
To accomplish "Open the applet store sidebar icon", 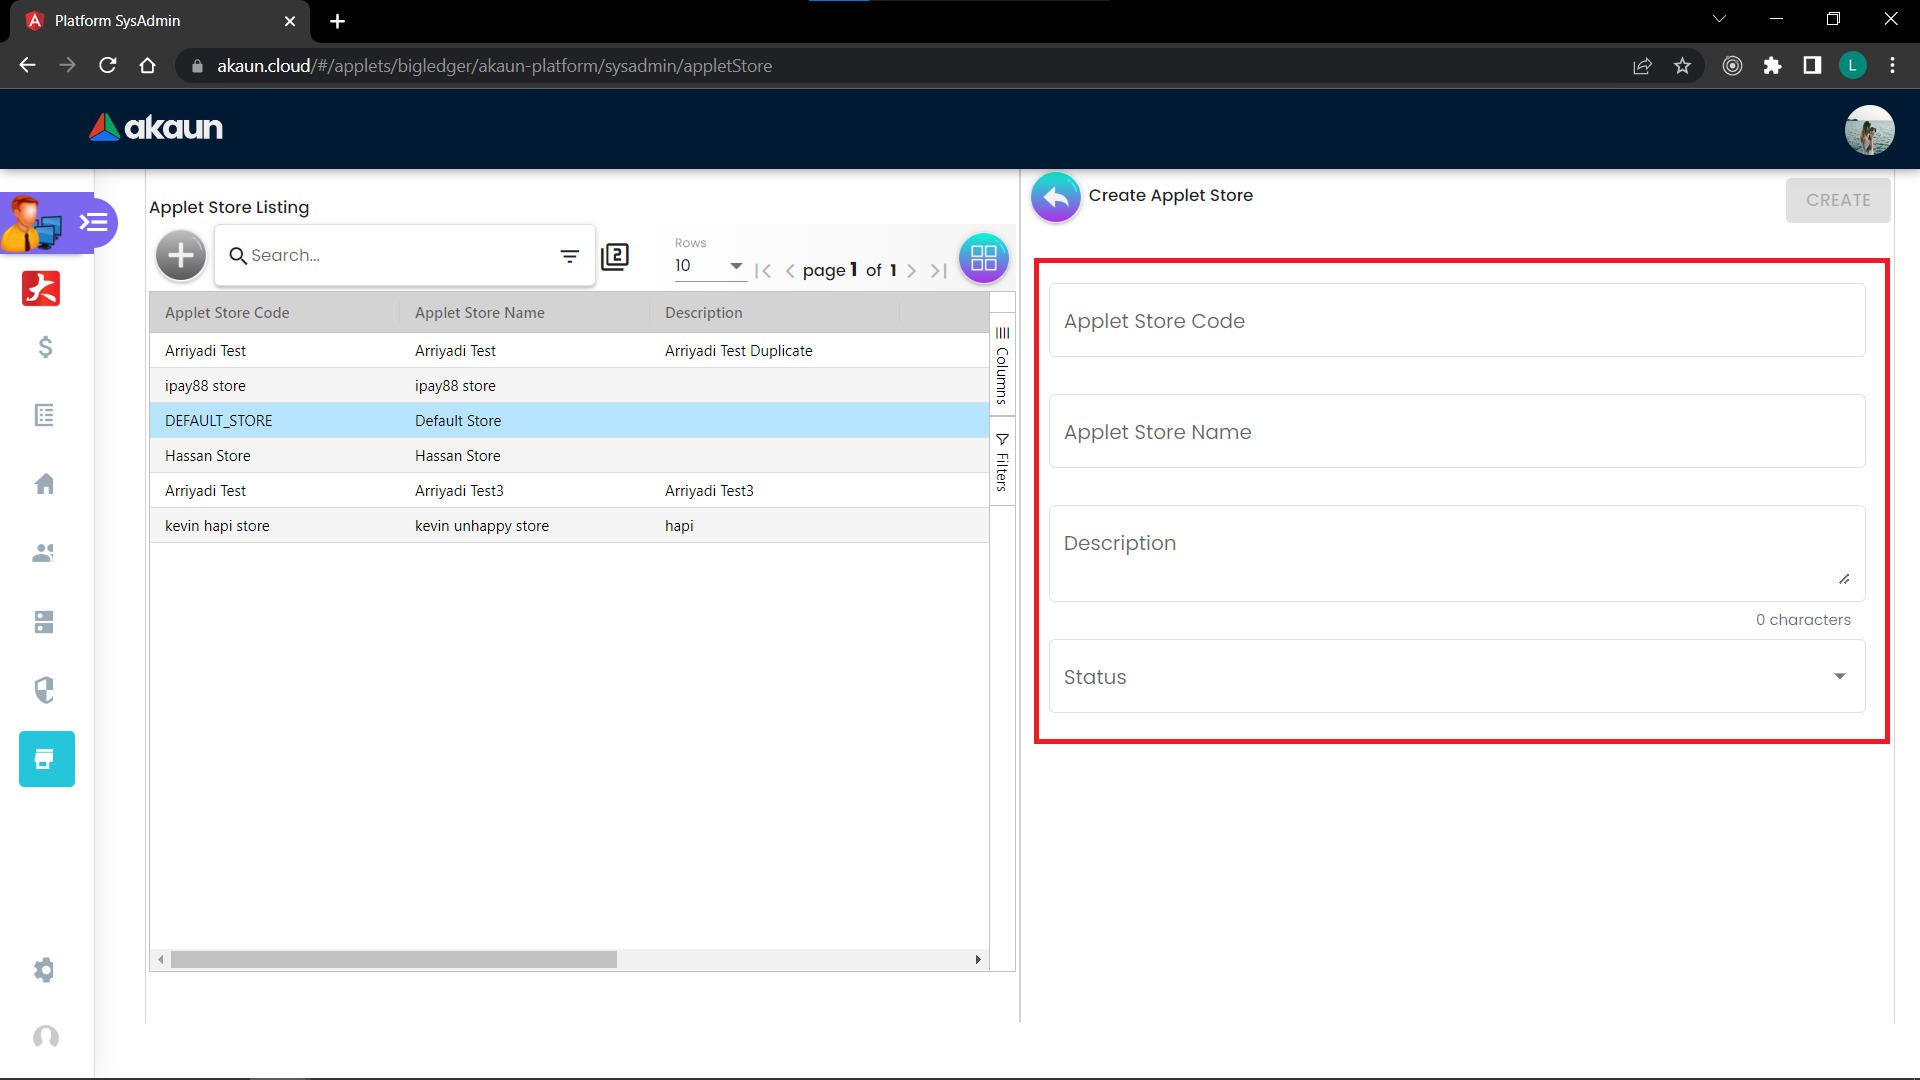I will coord(46,759).
